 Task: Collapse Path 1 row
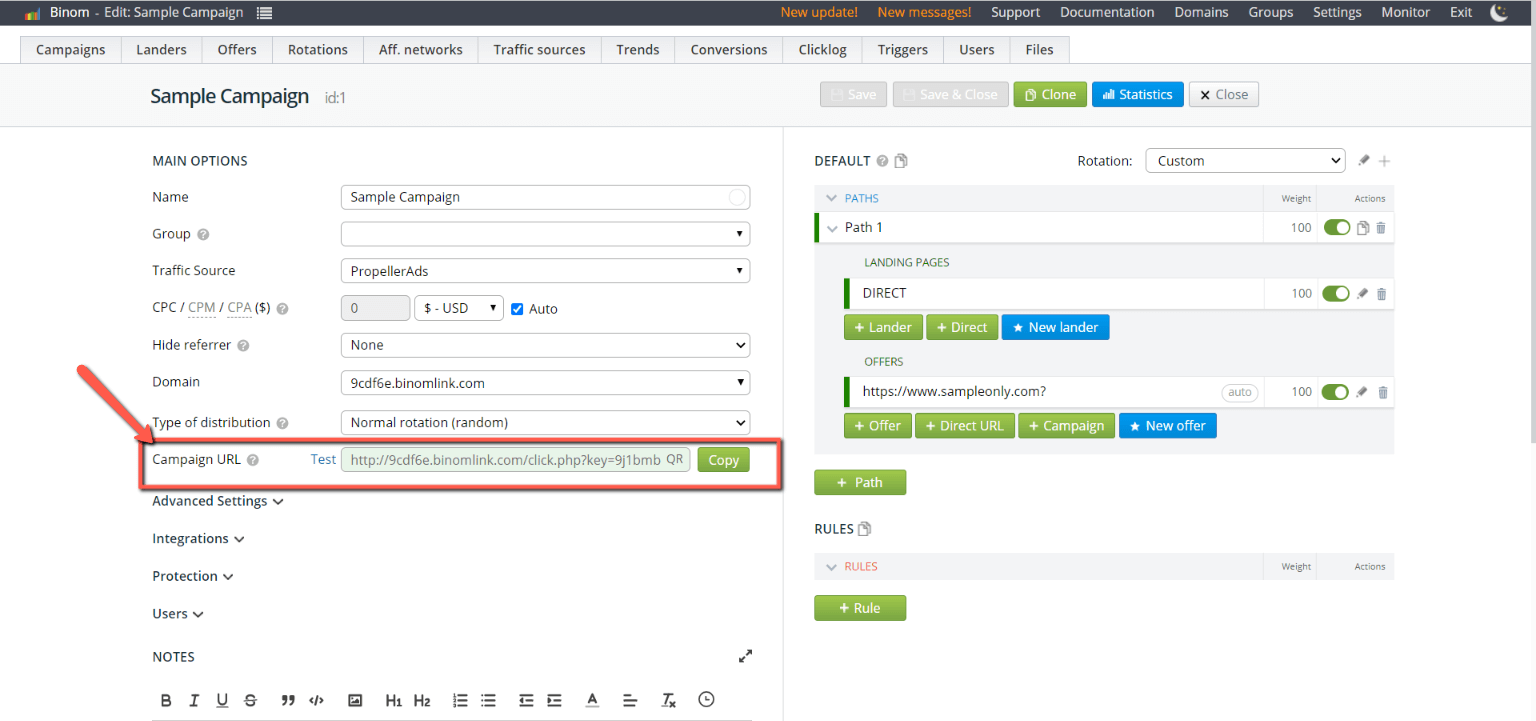pyautogui.click(x=832, y=228)
